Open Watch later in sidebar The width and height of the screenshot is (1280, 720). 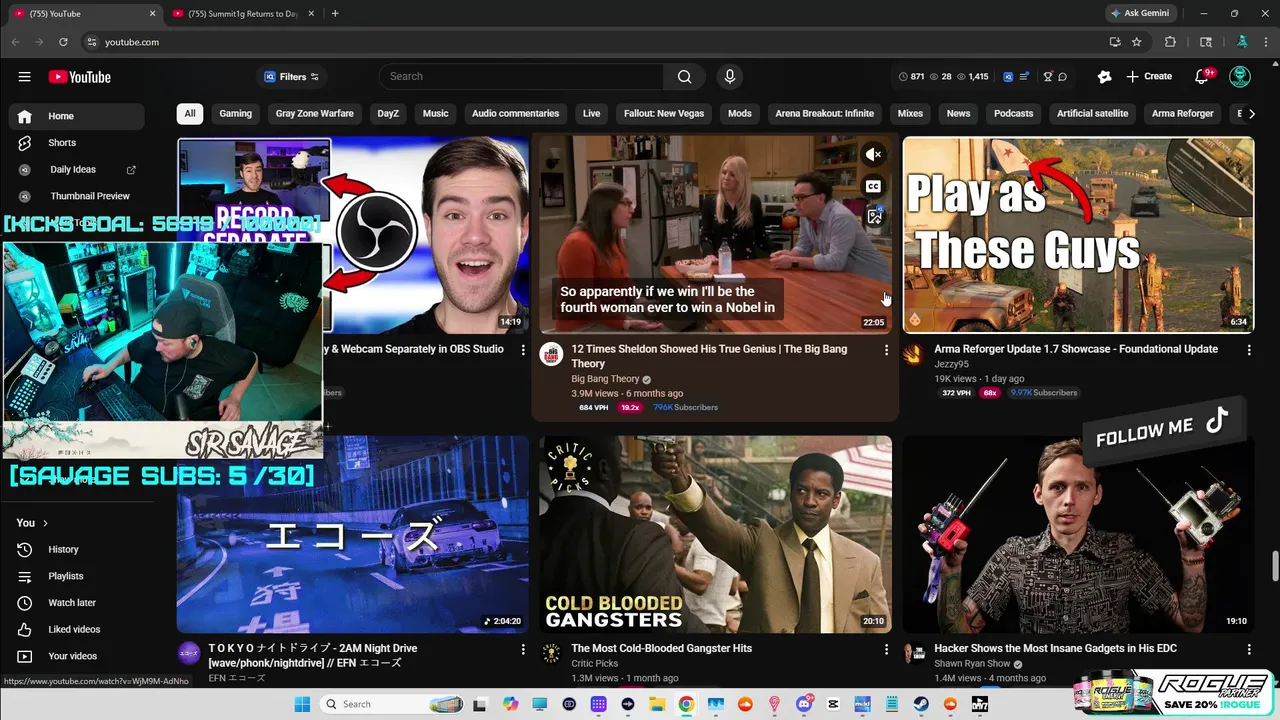click(77, 603)
